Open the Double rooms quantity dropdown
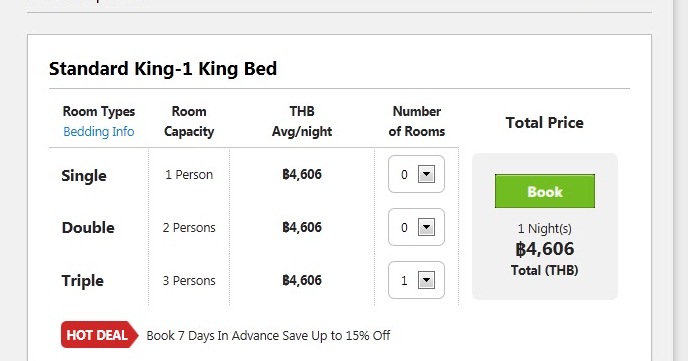This screenshot has height=361, width=688. [x=416, y=227]
